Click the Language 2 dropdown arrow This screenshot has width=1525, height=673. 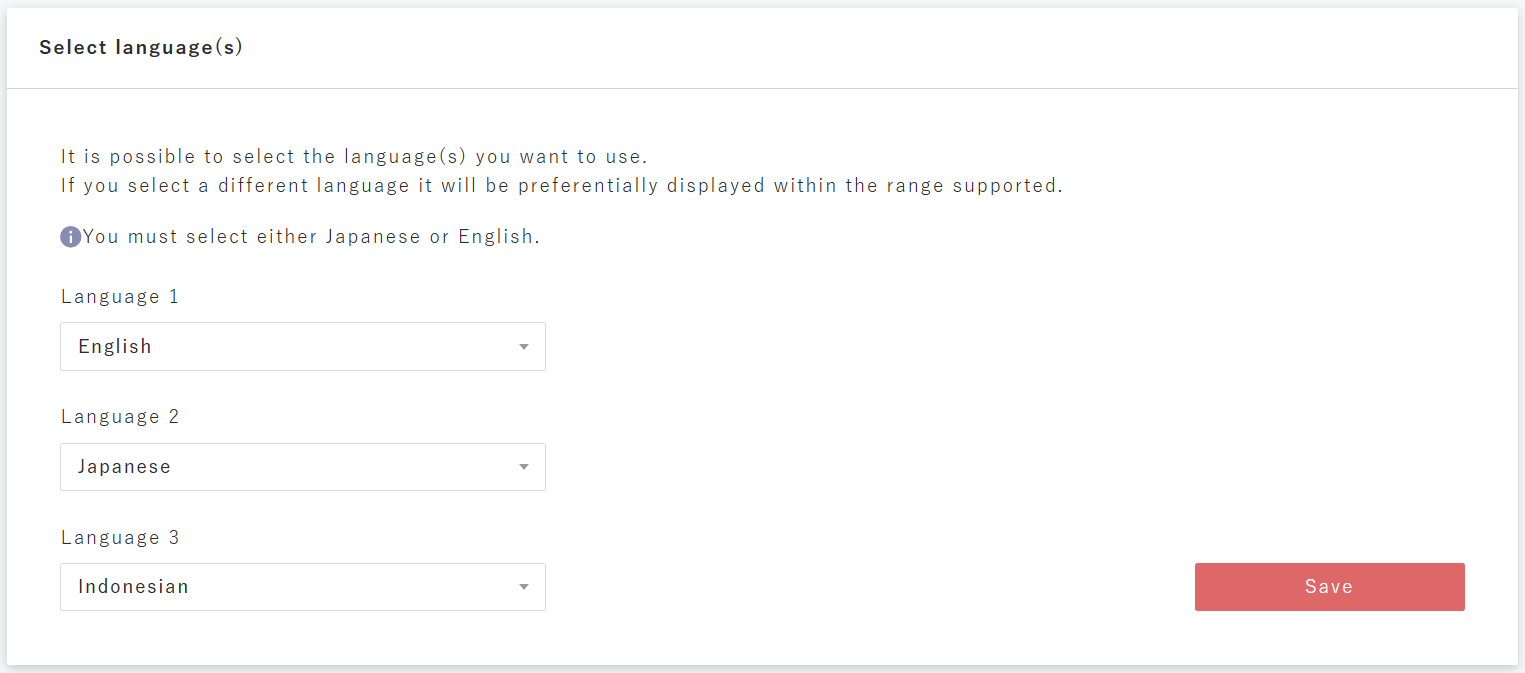523,467
